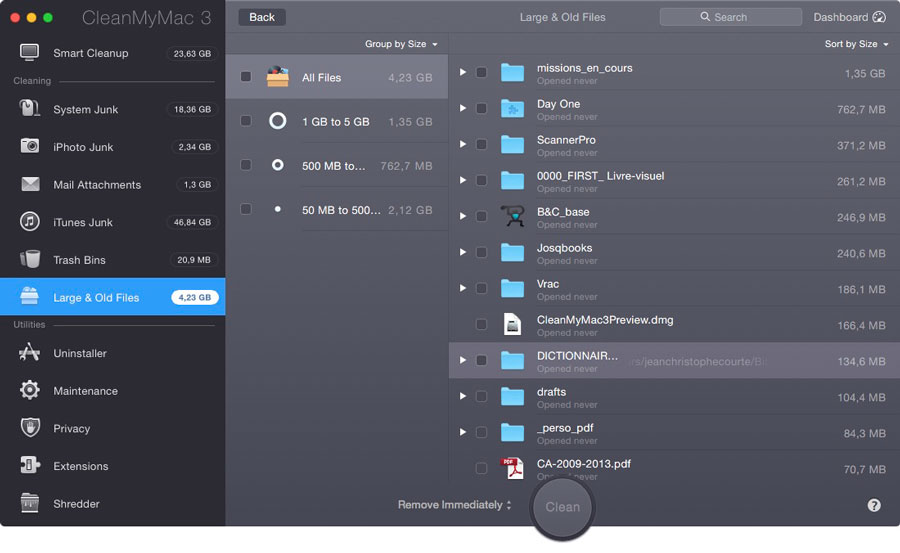Expand the missions_en_cours folder
Image resolution: width=900 pixels, height=553 pixels.
[x=463, y=72]
